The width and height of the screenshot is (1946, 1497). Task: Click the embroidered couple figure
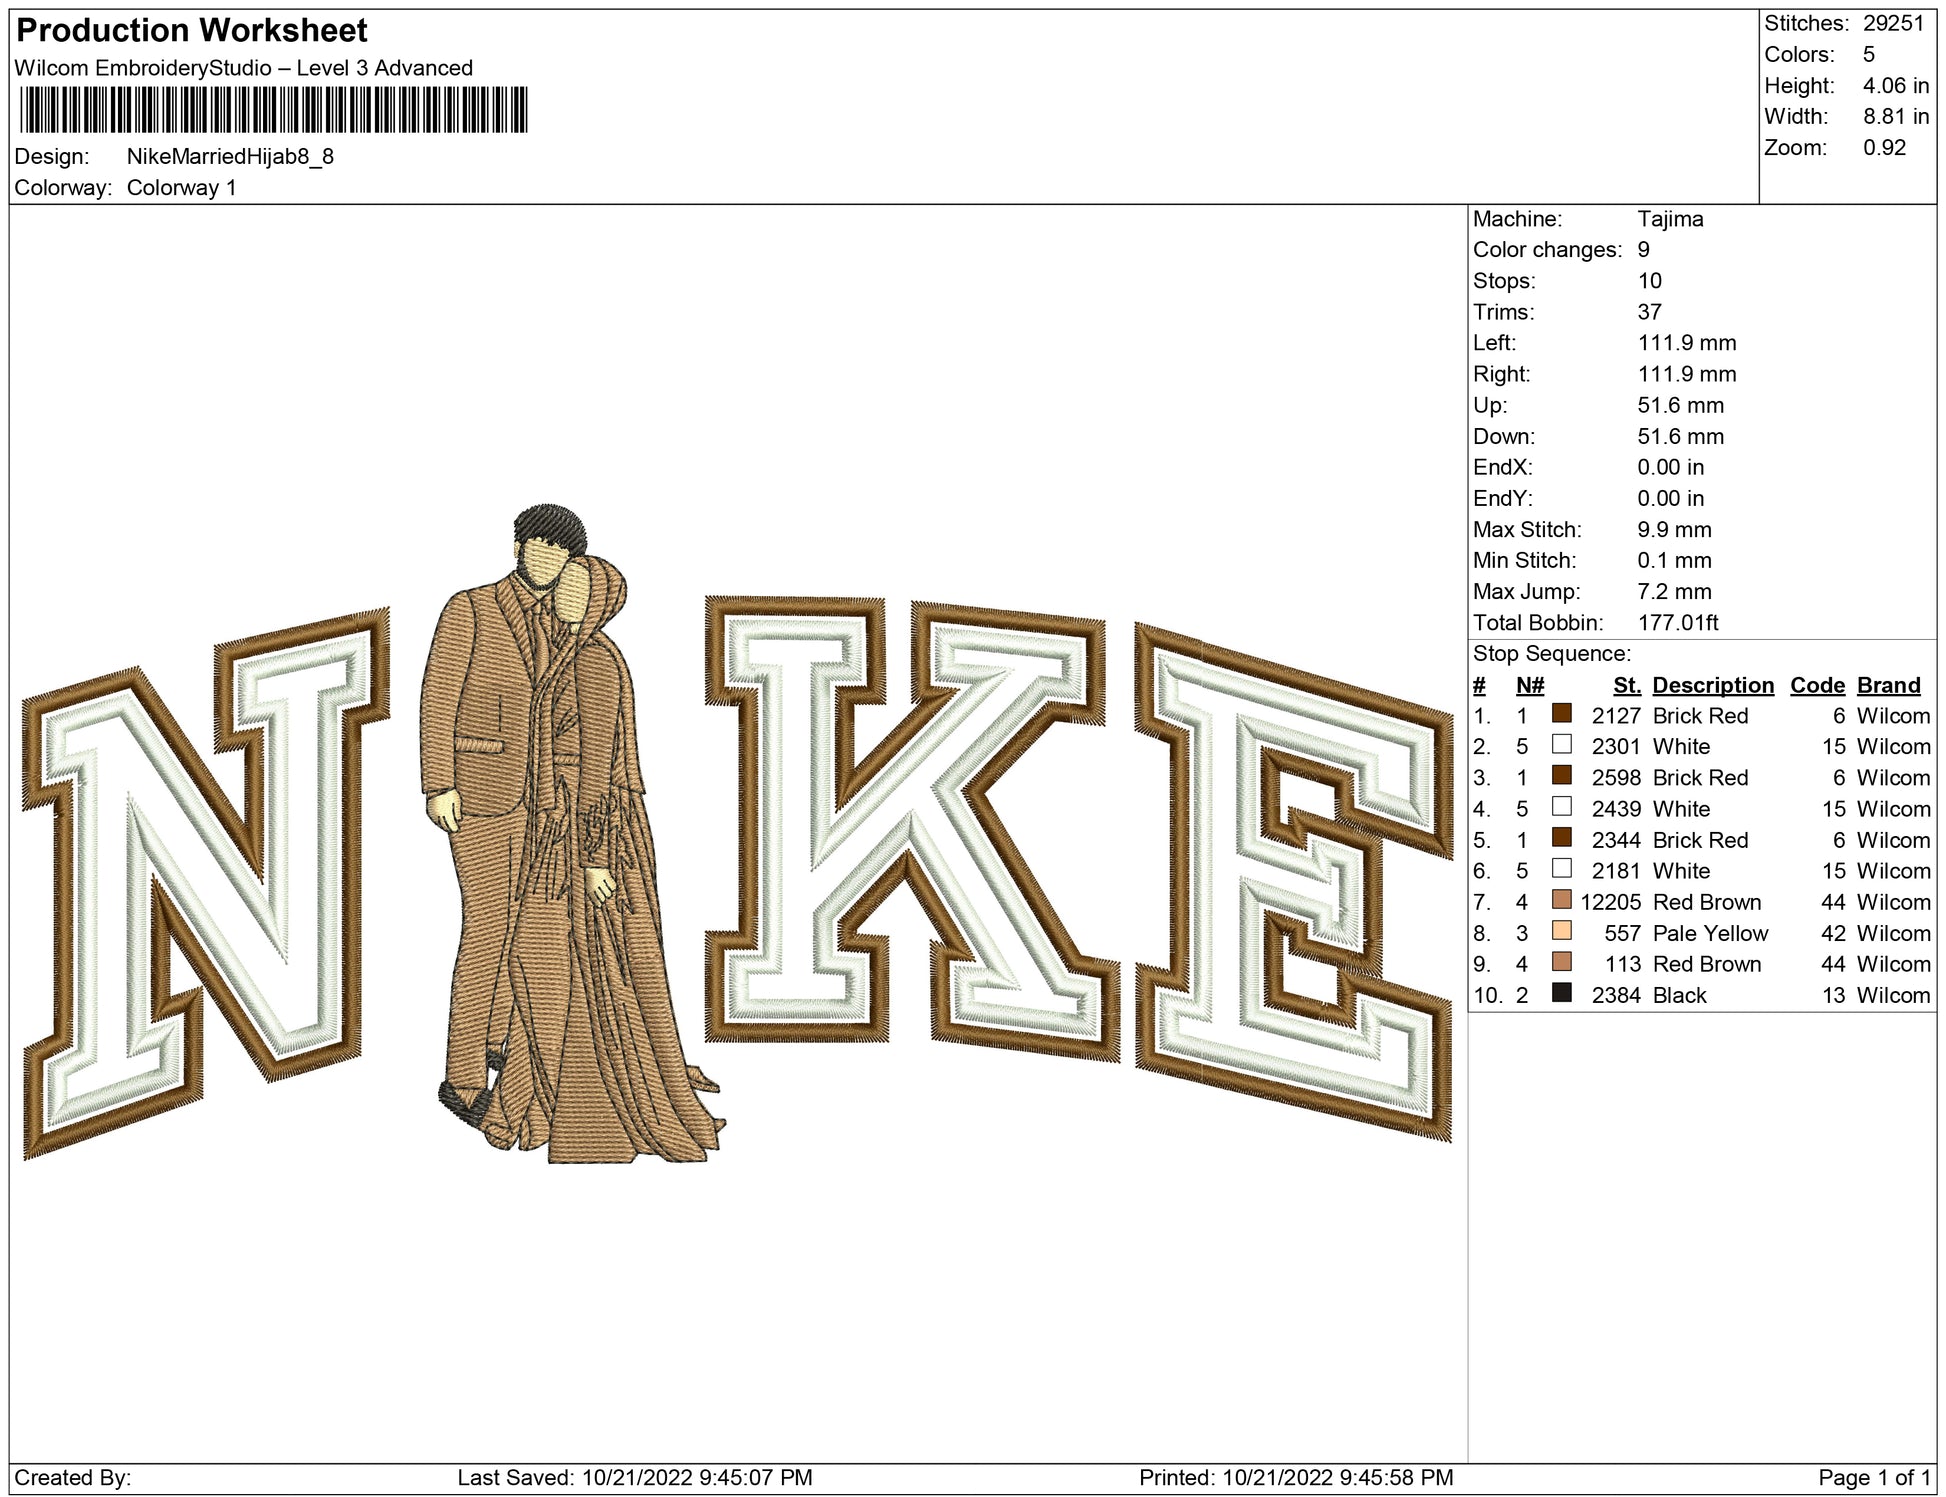560,850
